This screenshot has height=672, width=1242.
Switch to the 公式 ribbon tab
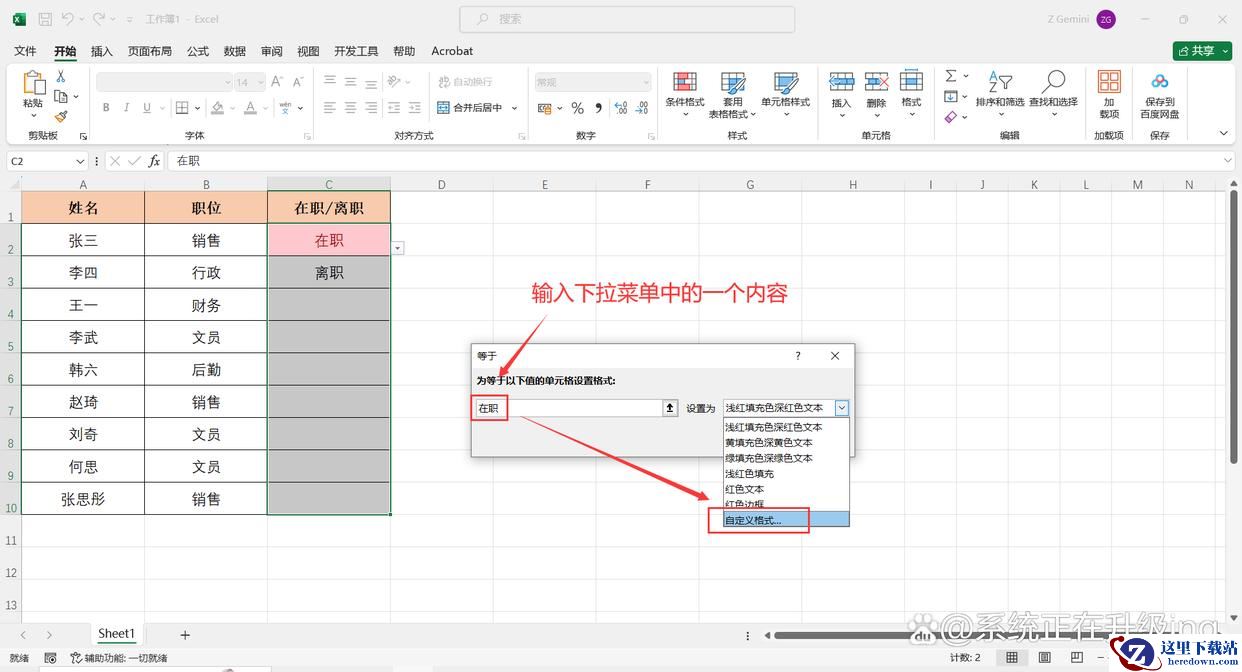198,51
